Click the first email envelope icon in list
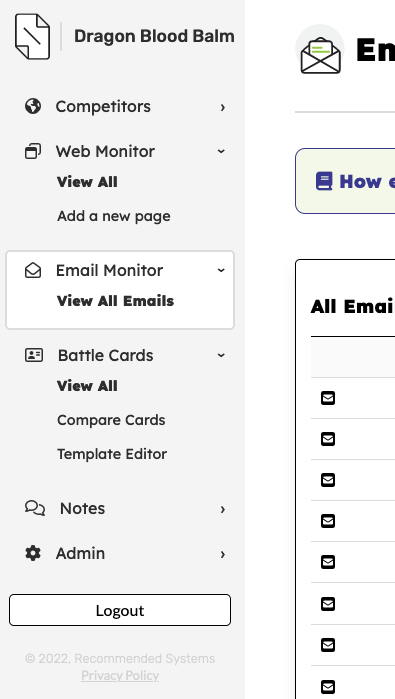This screenshot has width=395, height=699. point(328,398)
